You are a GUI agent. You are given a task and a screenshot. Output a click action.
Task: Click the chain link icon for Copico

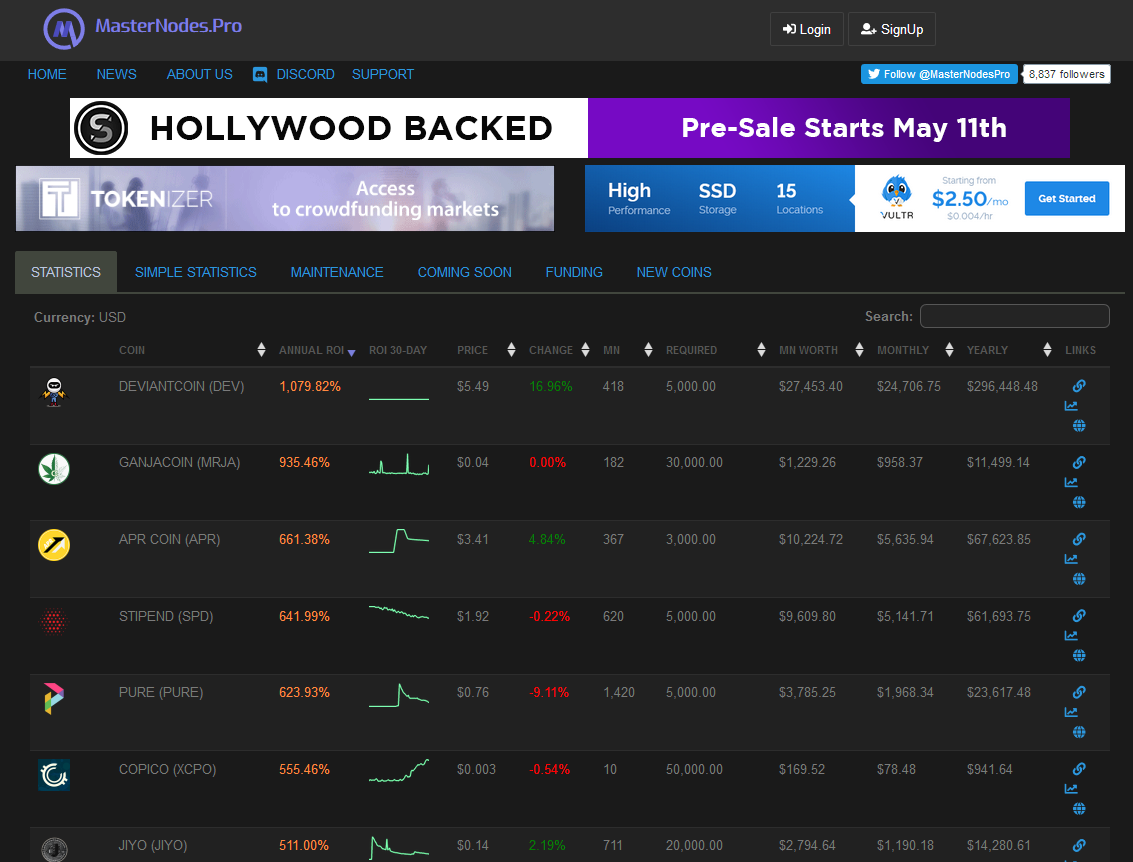click(x=1079, y=769)
